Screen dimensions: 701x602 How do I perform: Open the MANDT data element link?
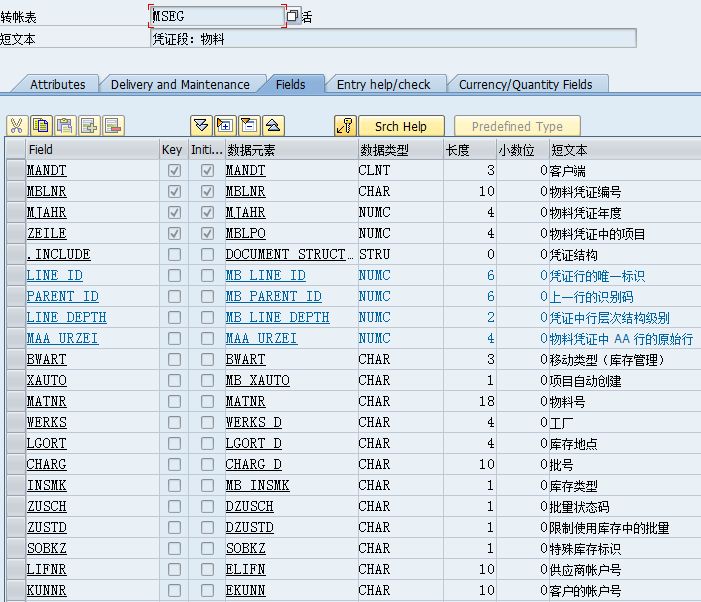245,170
